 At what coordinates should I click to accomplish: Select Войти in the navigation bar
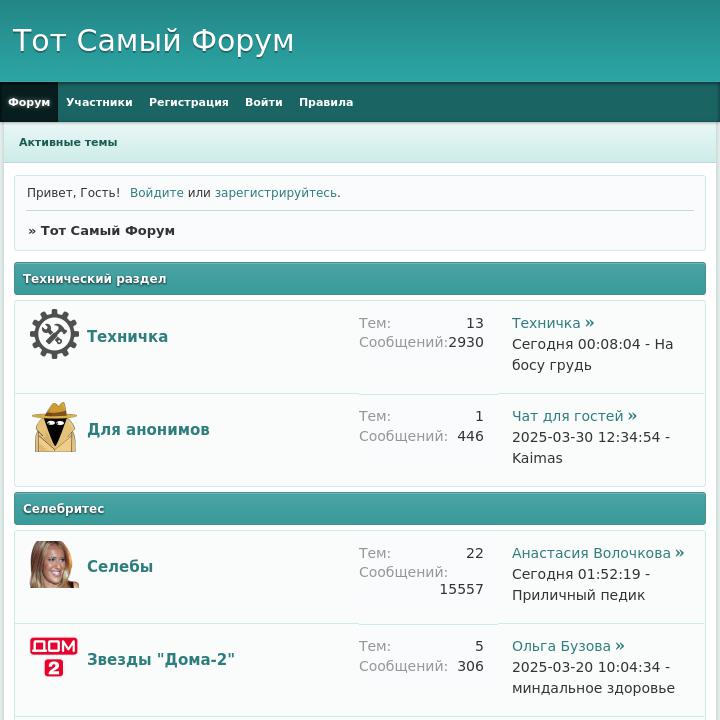[264, 102]
